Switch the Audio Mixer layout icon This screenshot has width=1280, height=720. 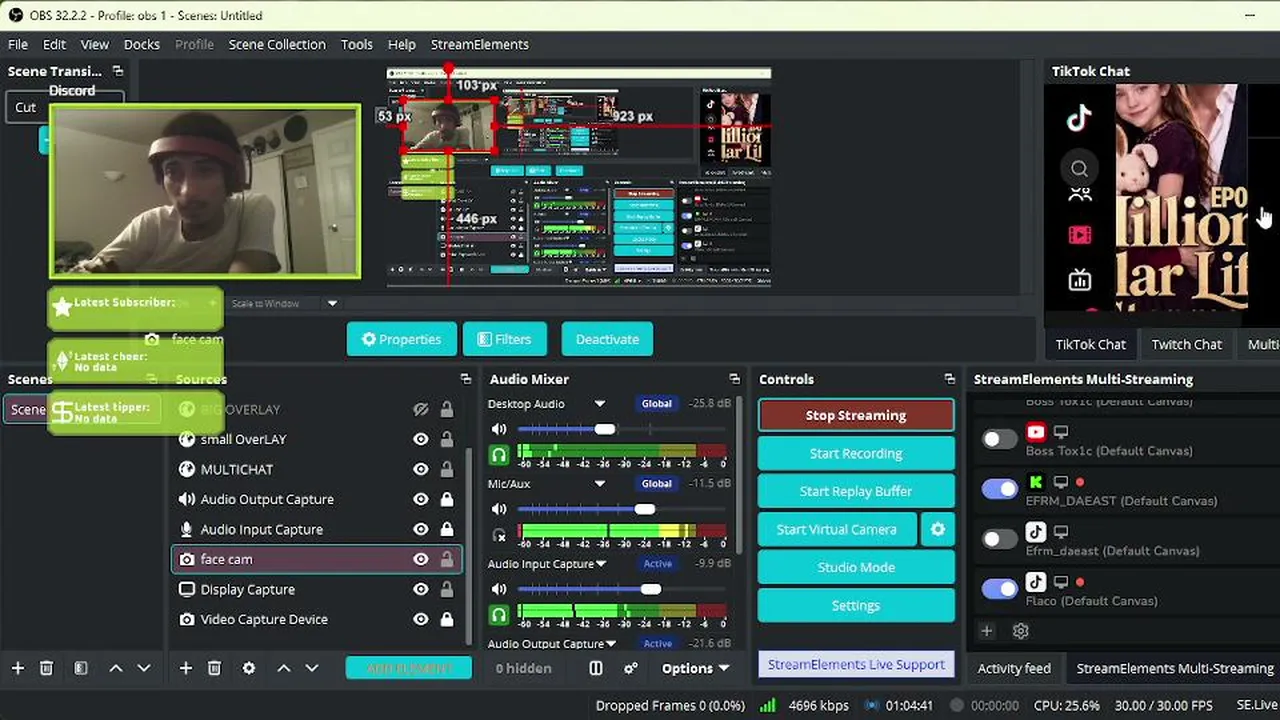pos(595,668)
